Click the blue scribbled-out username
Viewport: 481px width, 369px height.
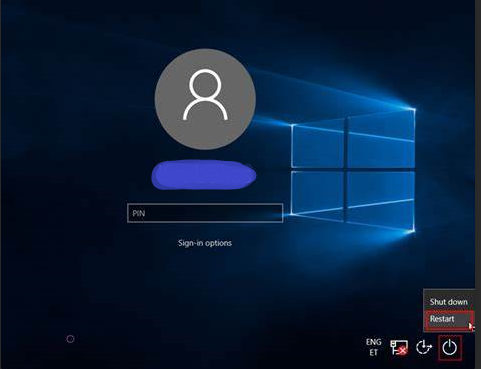204,175
